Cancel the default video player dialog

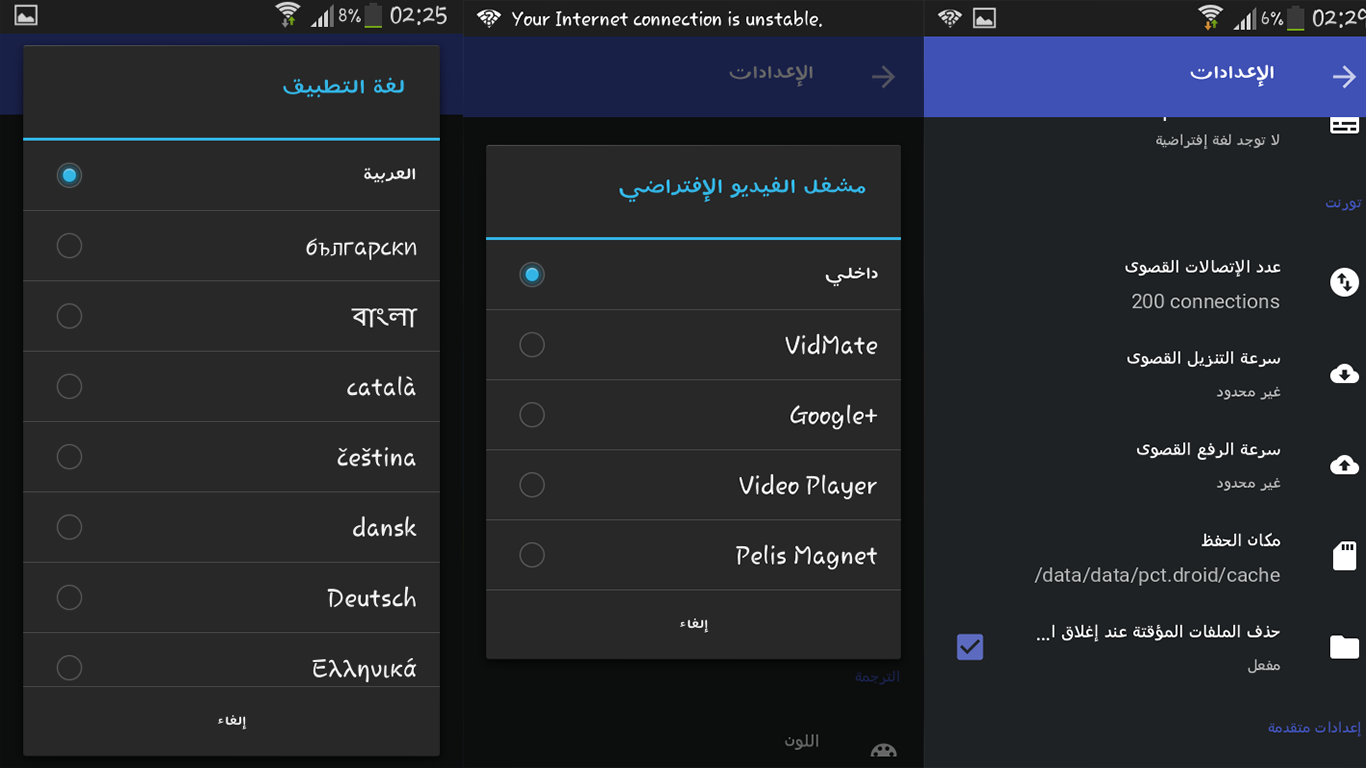694,624
